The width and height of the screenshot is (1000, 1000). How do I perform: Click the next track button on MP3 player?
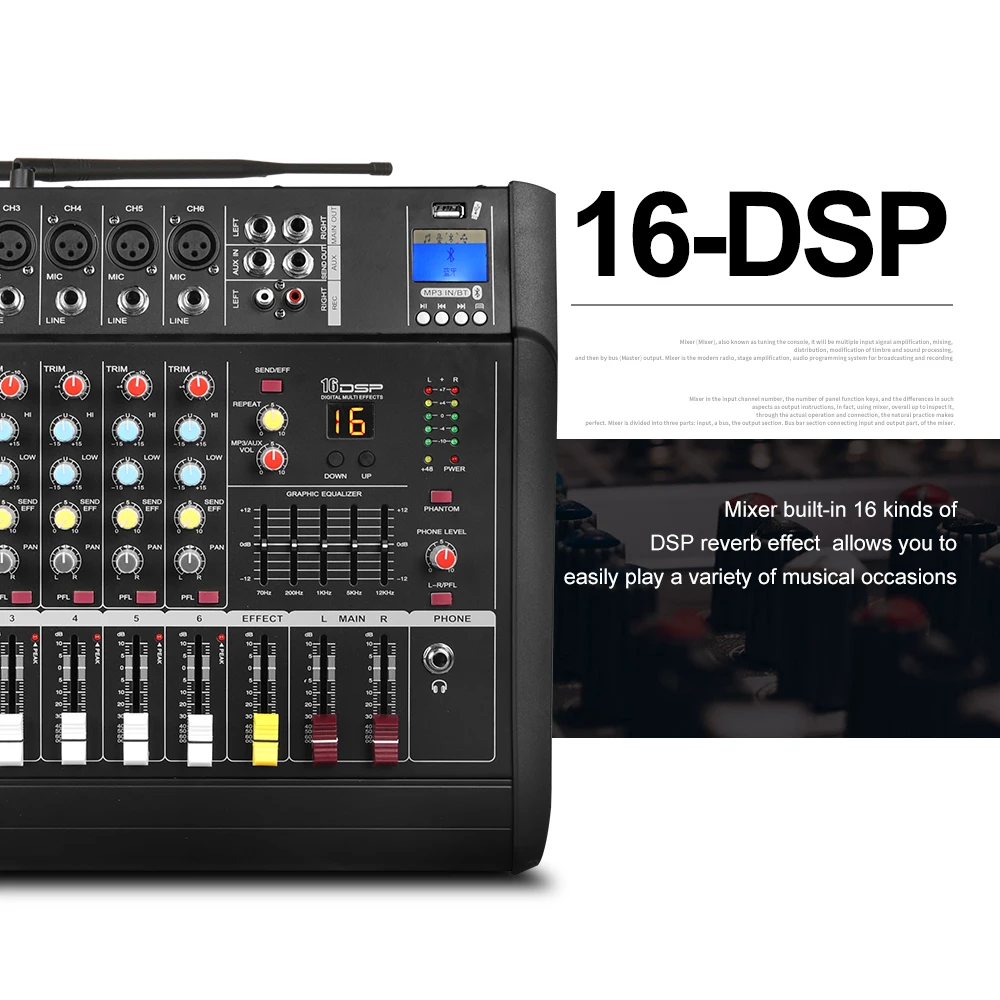460,318
